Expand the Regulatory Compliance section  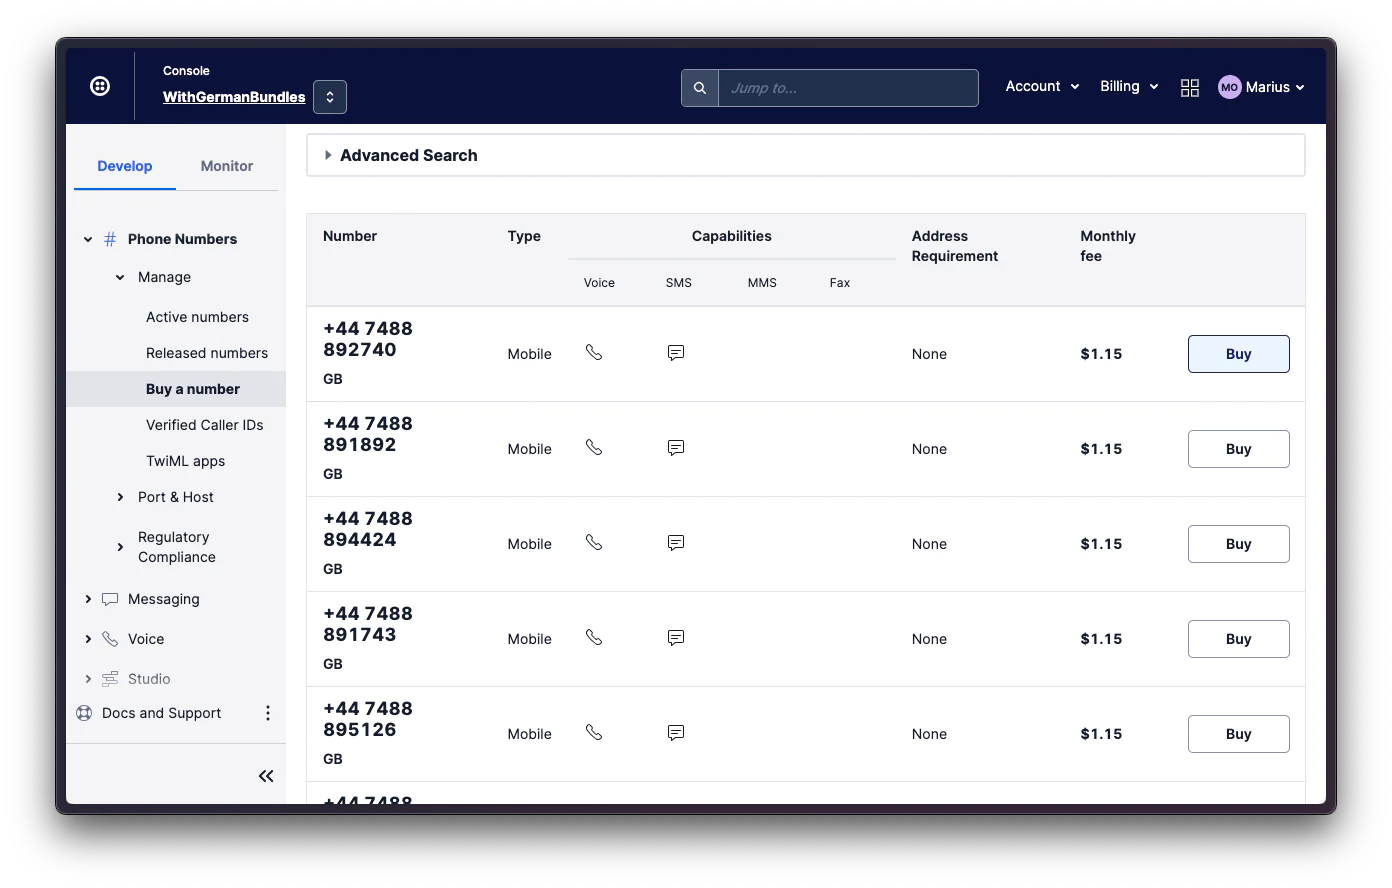click(120, 547)
